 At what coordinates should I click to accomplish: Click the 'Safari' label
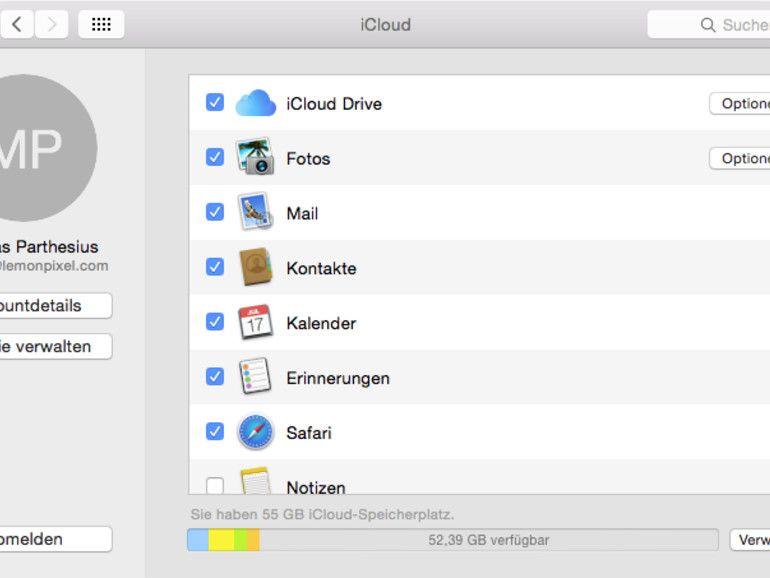(x=309, y=433)
